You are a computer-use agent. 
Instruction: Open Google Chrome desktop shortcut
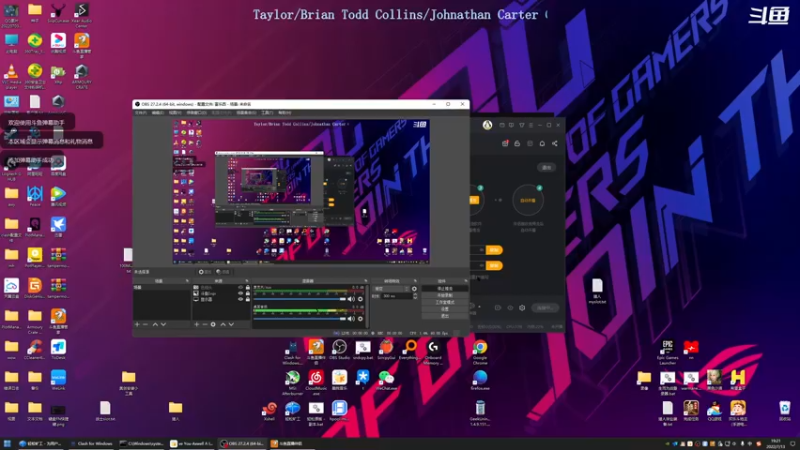click(x=480, y=353)
